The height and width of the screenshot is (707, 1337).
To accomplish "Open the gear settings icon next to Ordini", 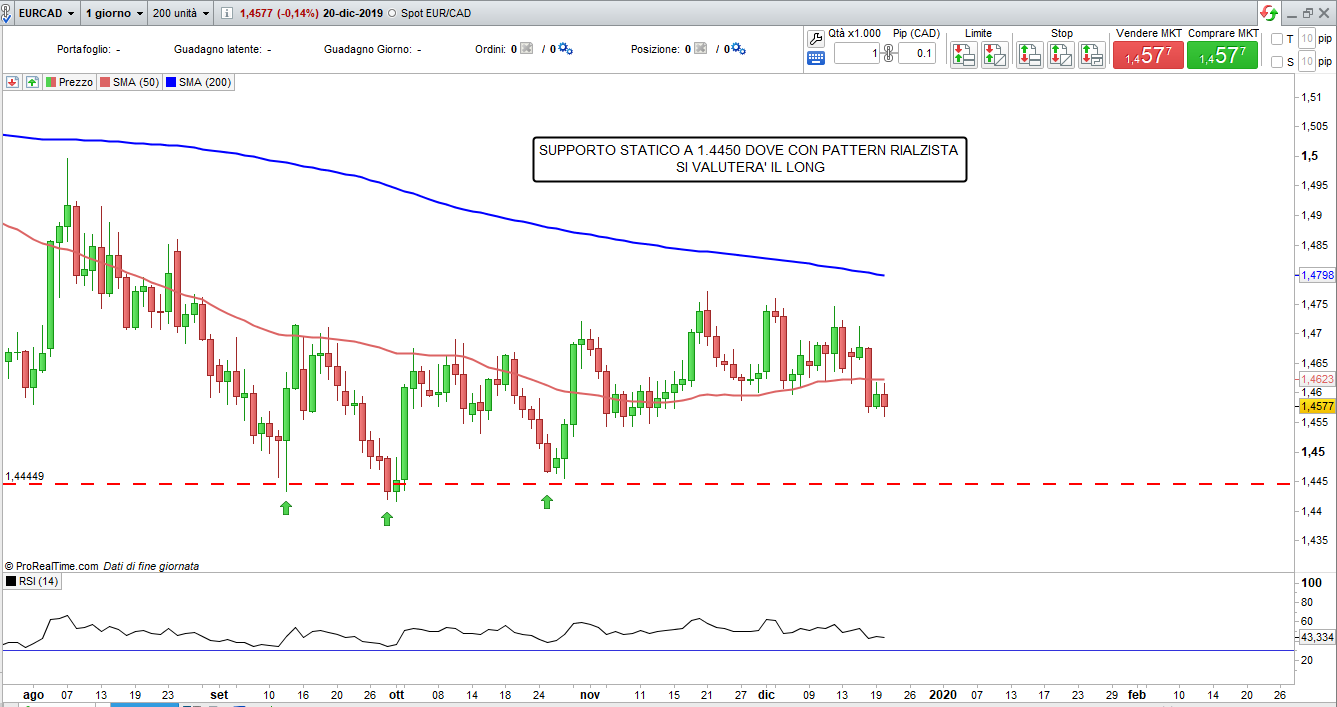I will point(565,49).
